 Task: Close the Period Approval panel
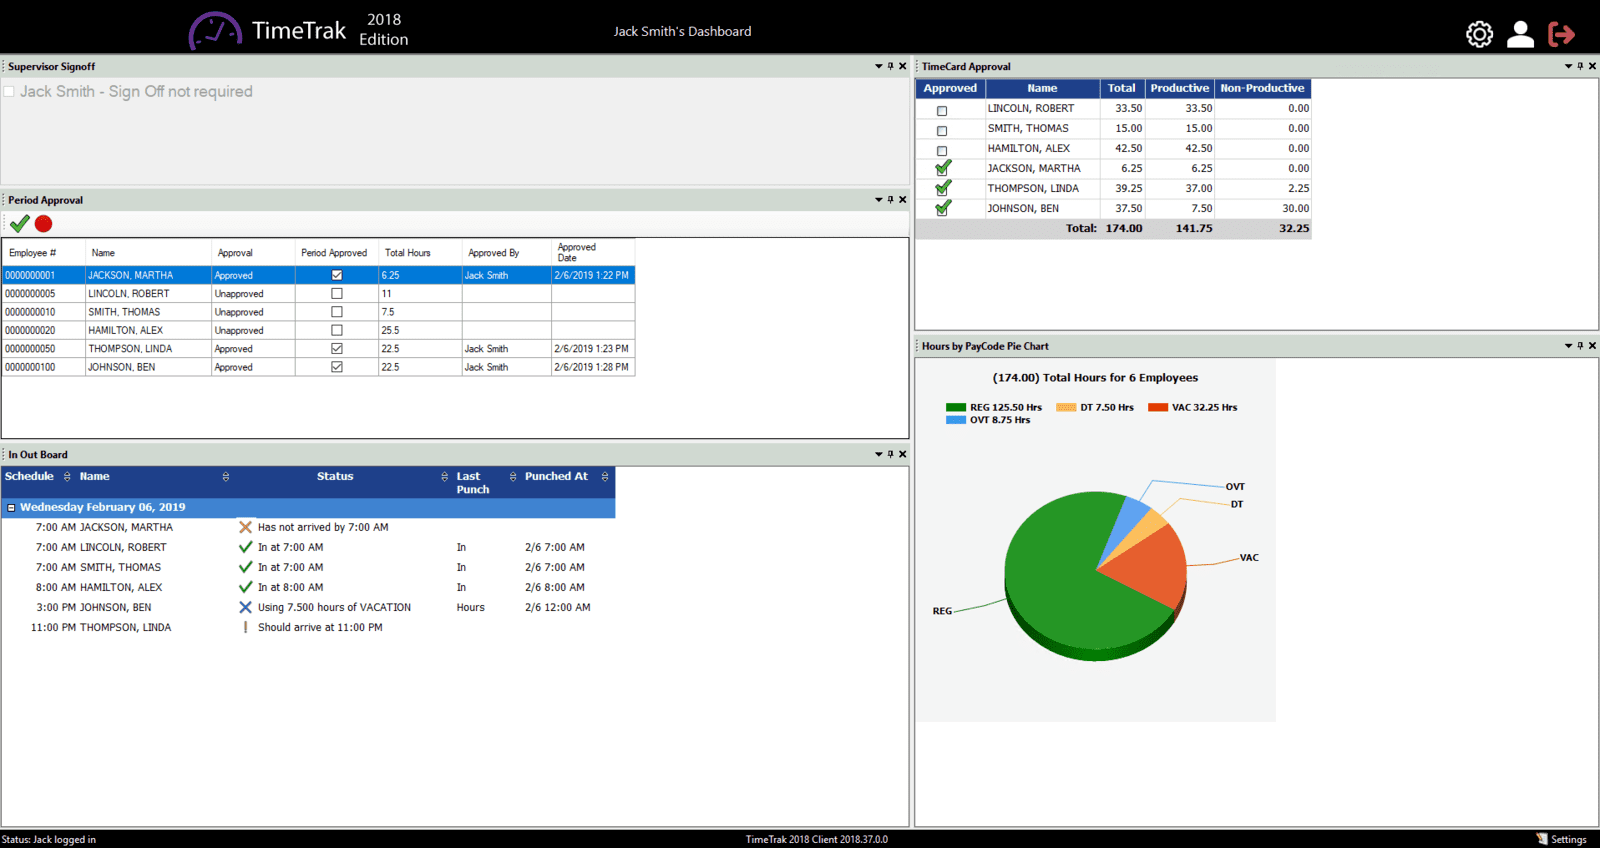click(902, 200)
